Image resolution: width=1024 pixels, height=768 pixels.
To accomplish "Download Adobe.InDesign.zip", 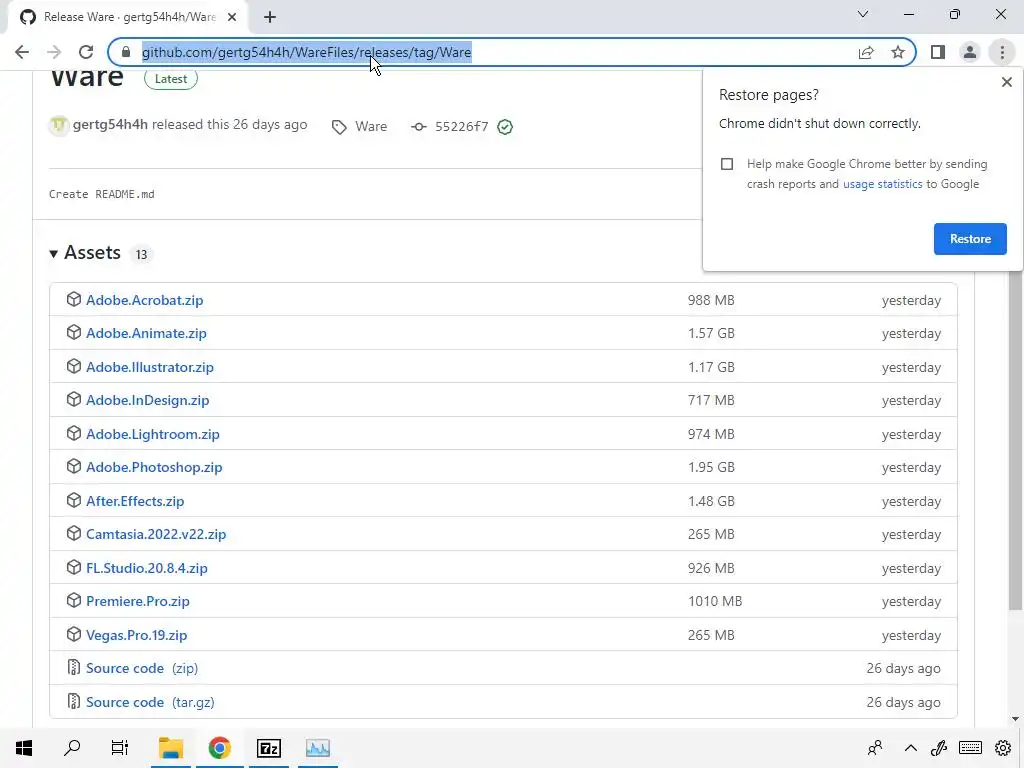I will 148,400.
